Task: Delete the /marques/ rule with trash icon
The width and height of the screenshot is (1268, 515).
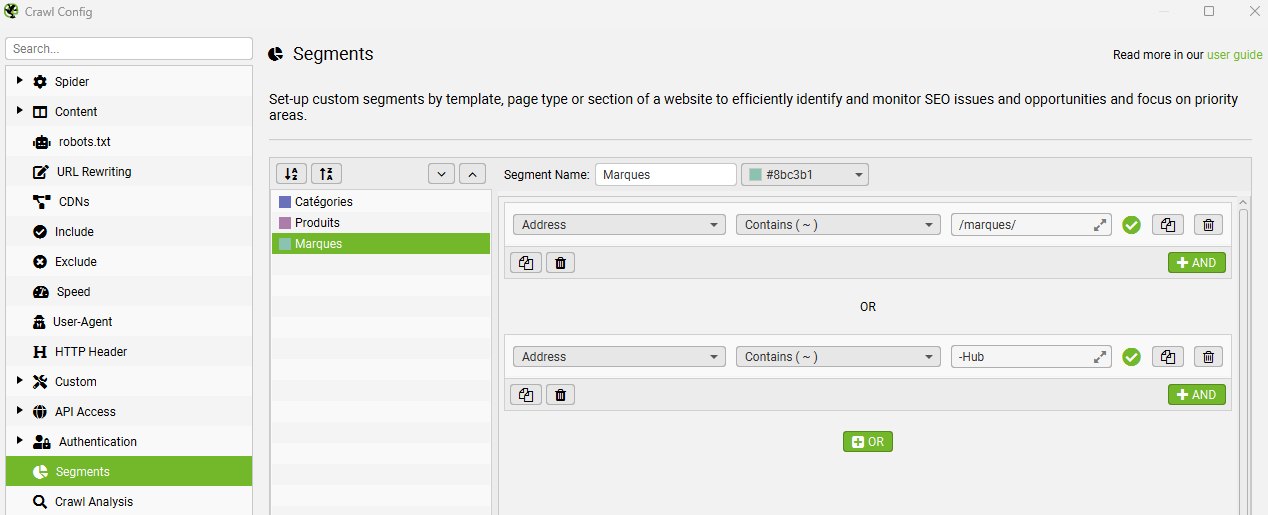Action: point(1208,225)
